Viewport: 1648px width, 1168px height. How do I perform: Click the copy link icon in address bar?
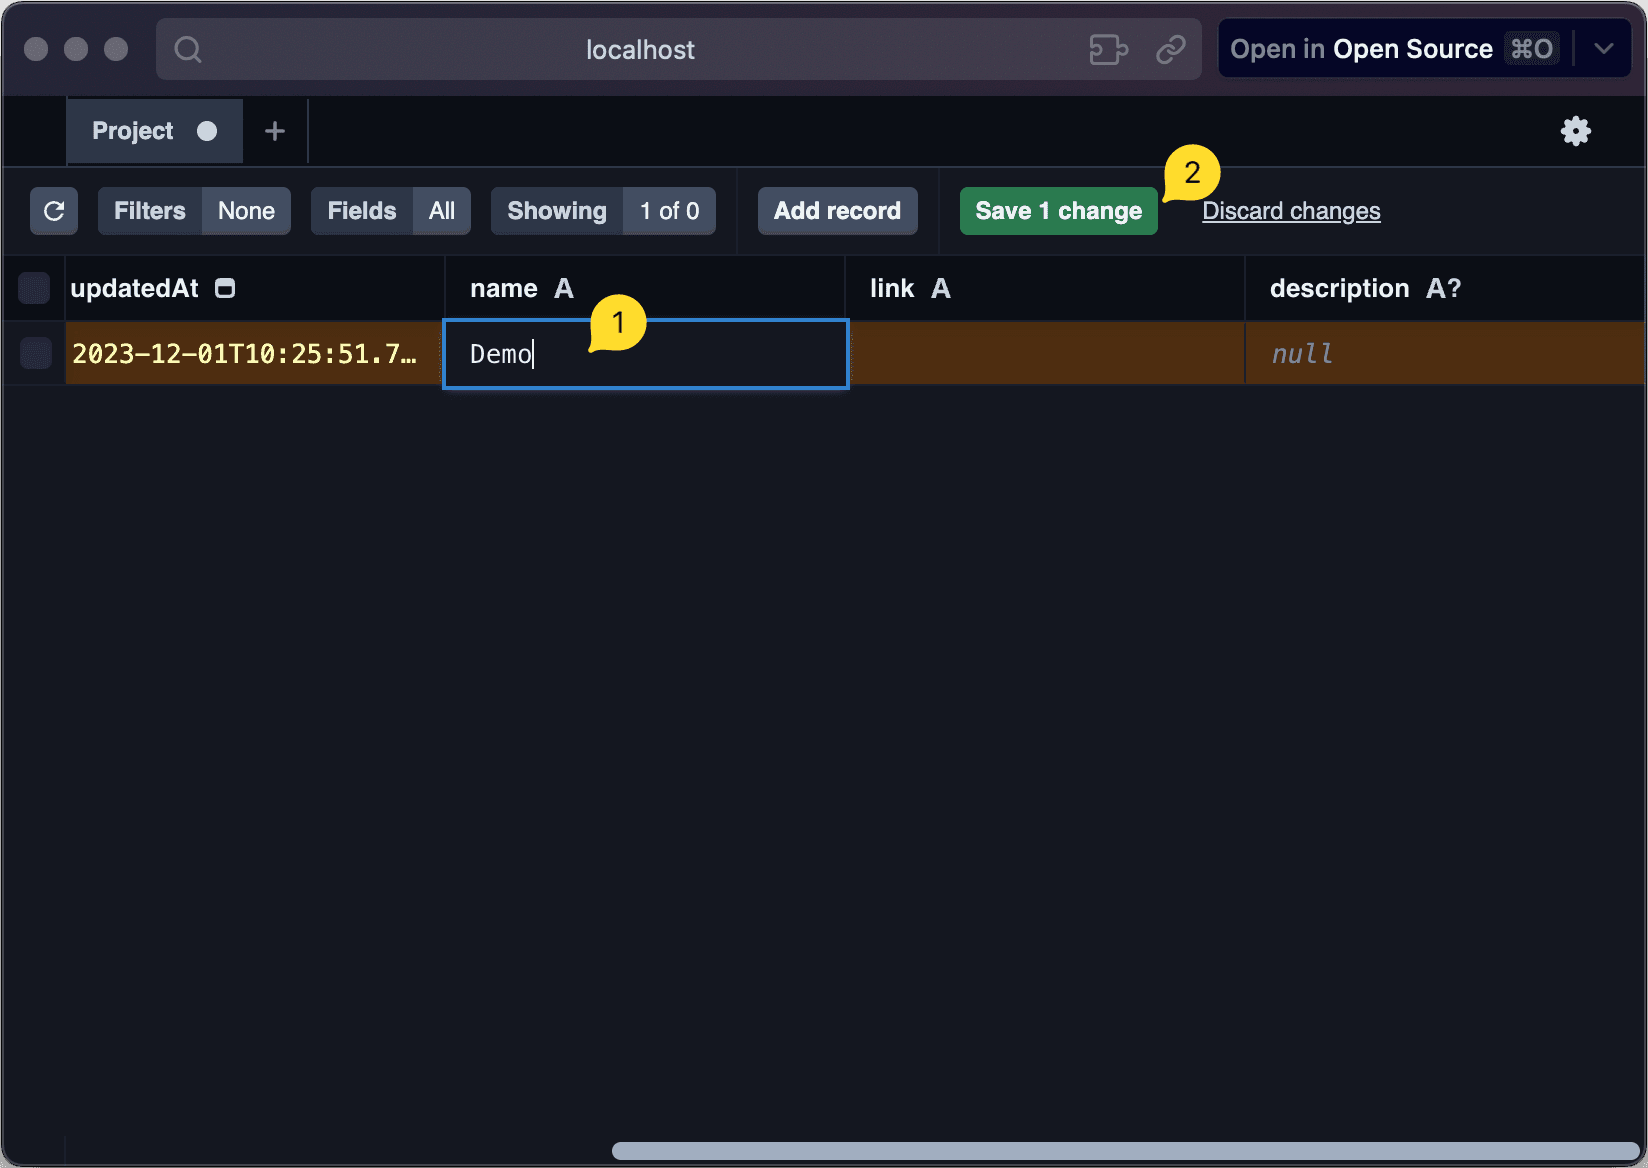(x=1170, y=49)
